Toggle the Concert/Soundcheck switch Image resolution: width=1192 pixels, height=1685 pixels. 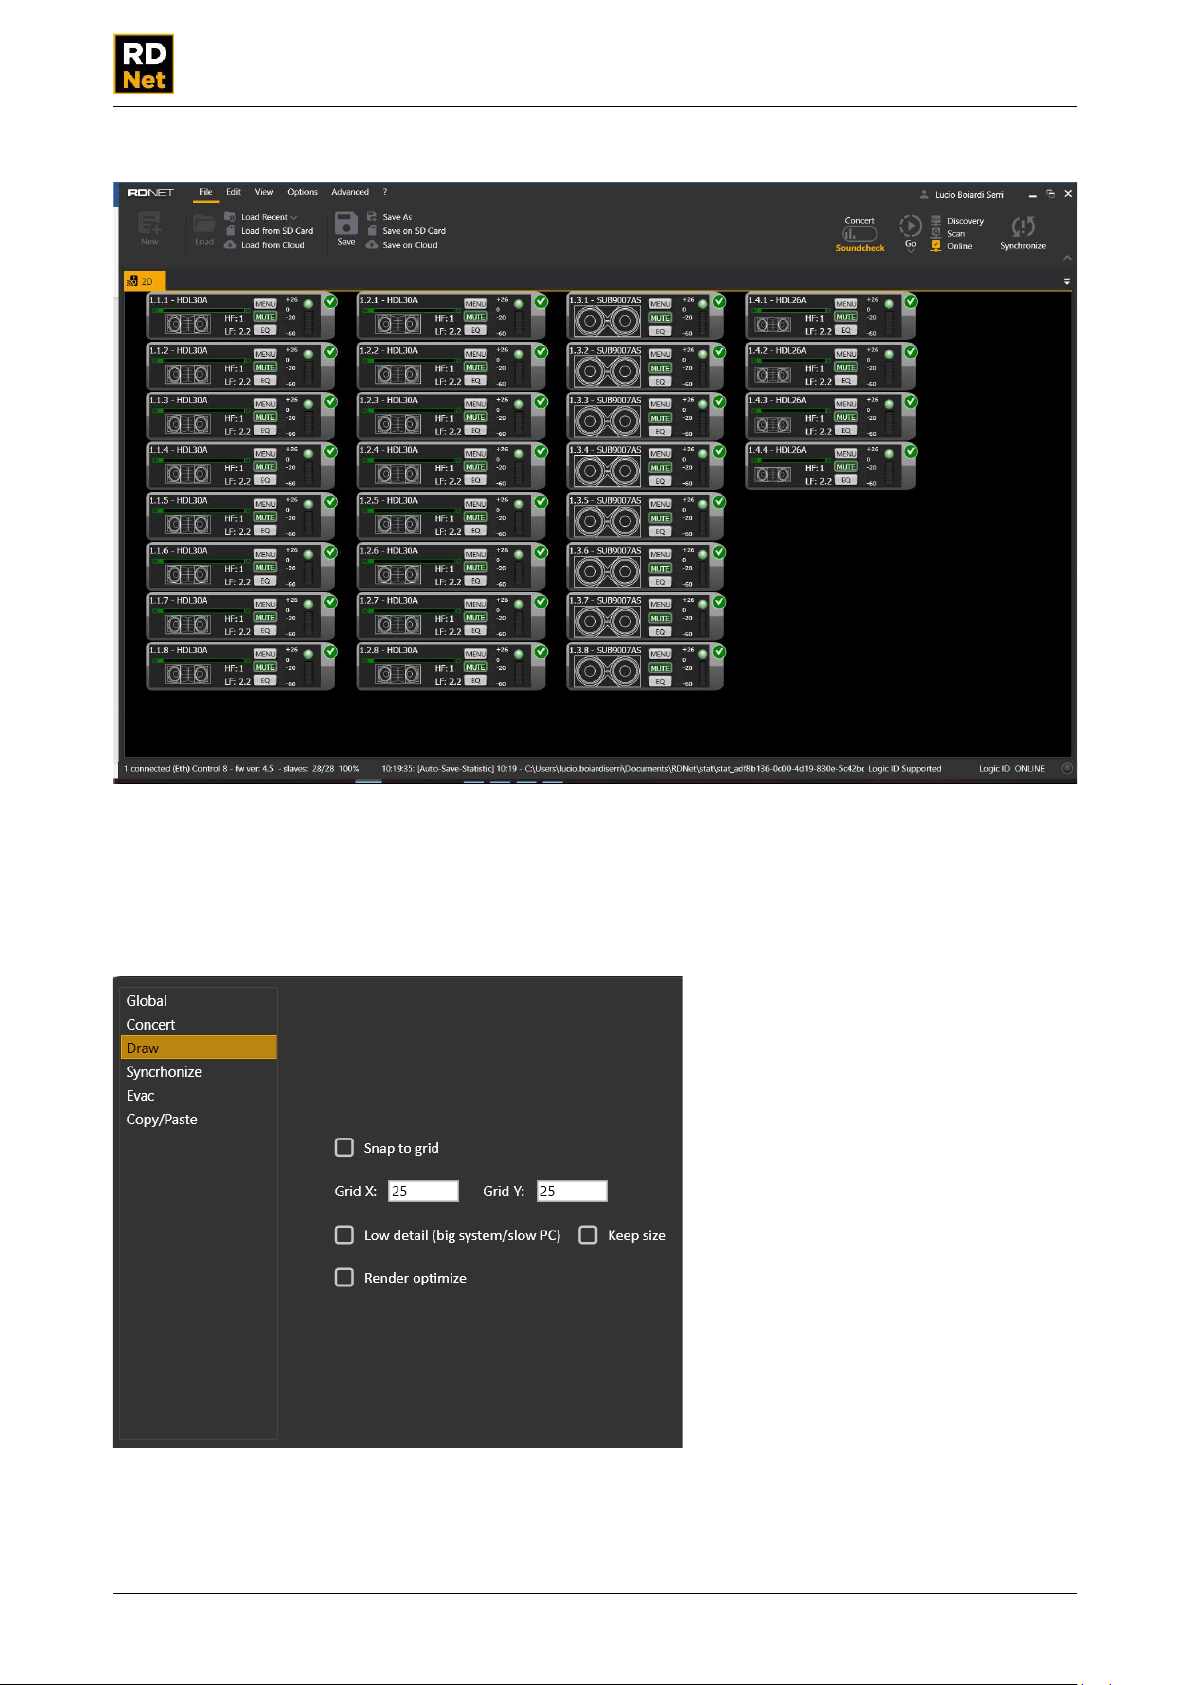[859, 234]
